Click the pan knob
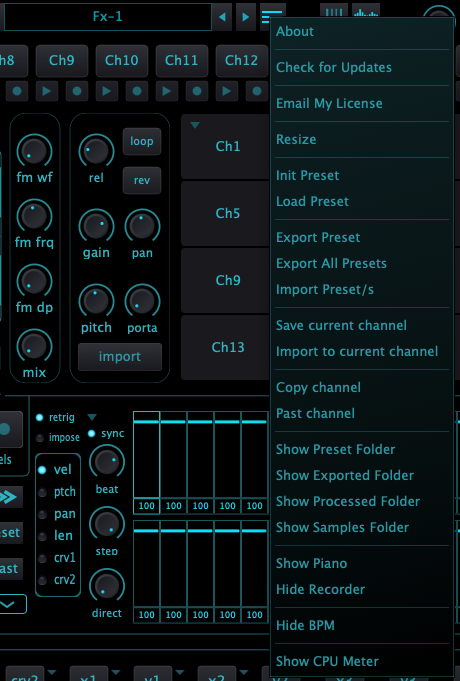 tap(142, 227)
